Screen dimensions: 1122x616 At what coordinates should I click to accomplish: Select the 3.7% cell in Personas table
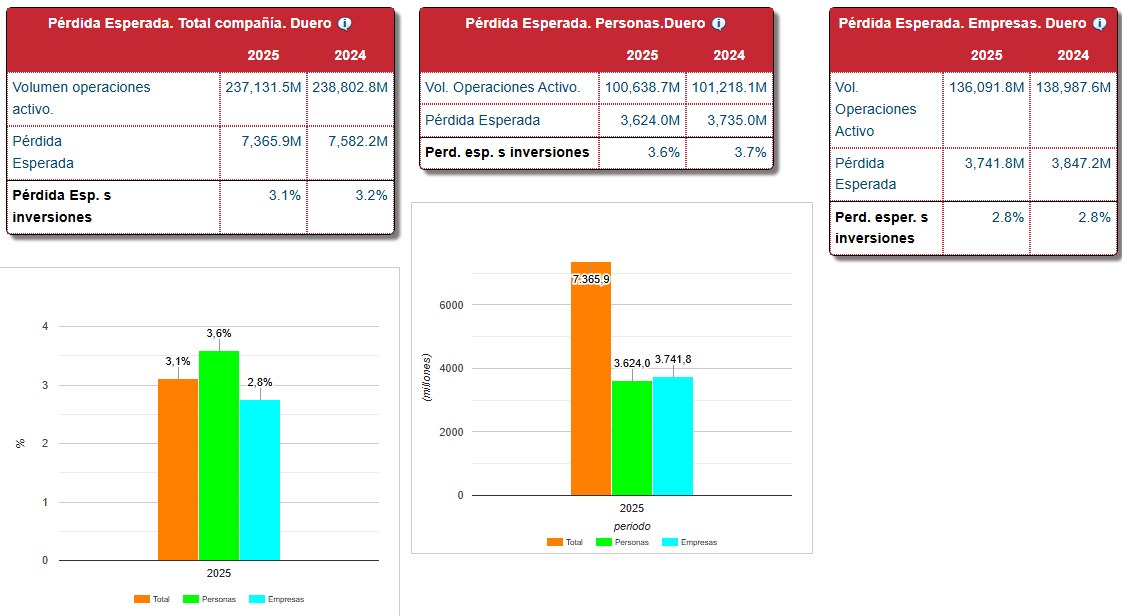729,153
